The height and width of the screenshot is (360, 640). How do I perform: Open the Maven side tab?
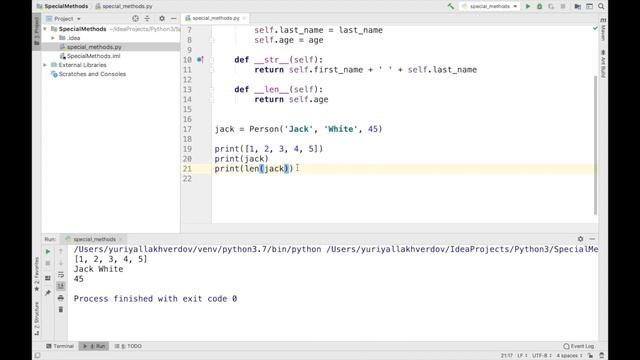tap(603, 29)
